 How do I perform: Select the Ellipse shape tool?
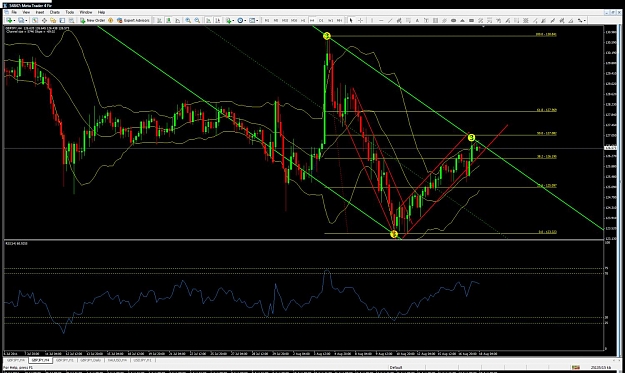point(453,20)
